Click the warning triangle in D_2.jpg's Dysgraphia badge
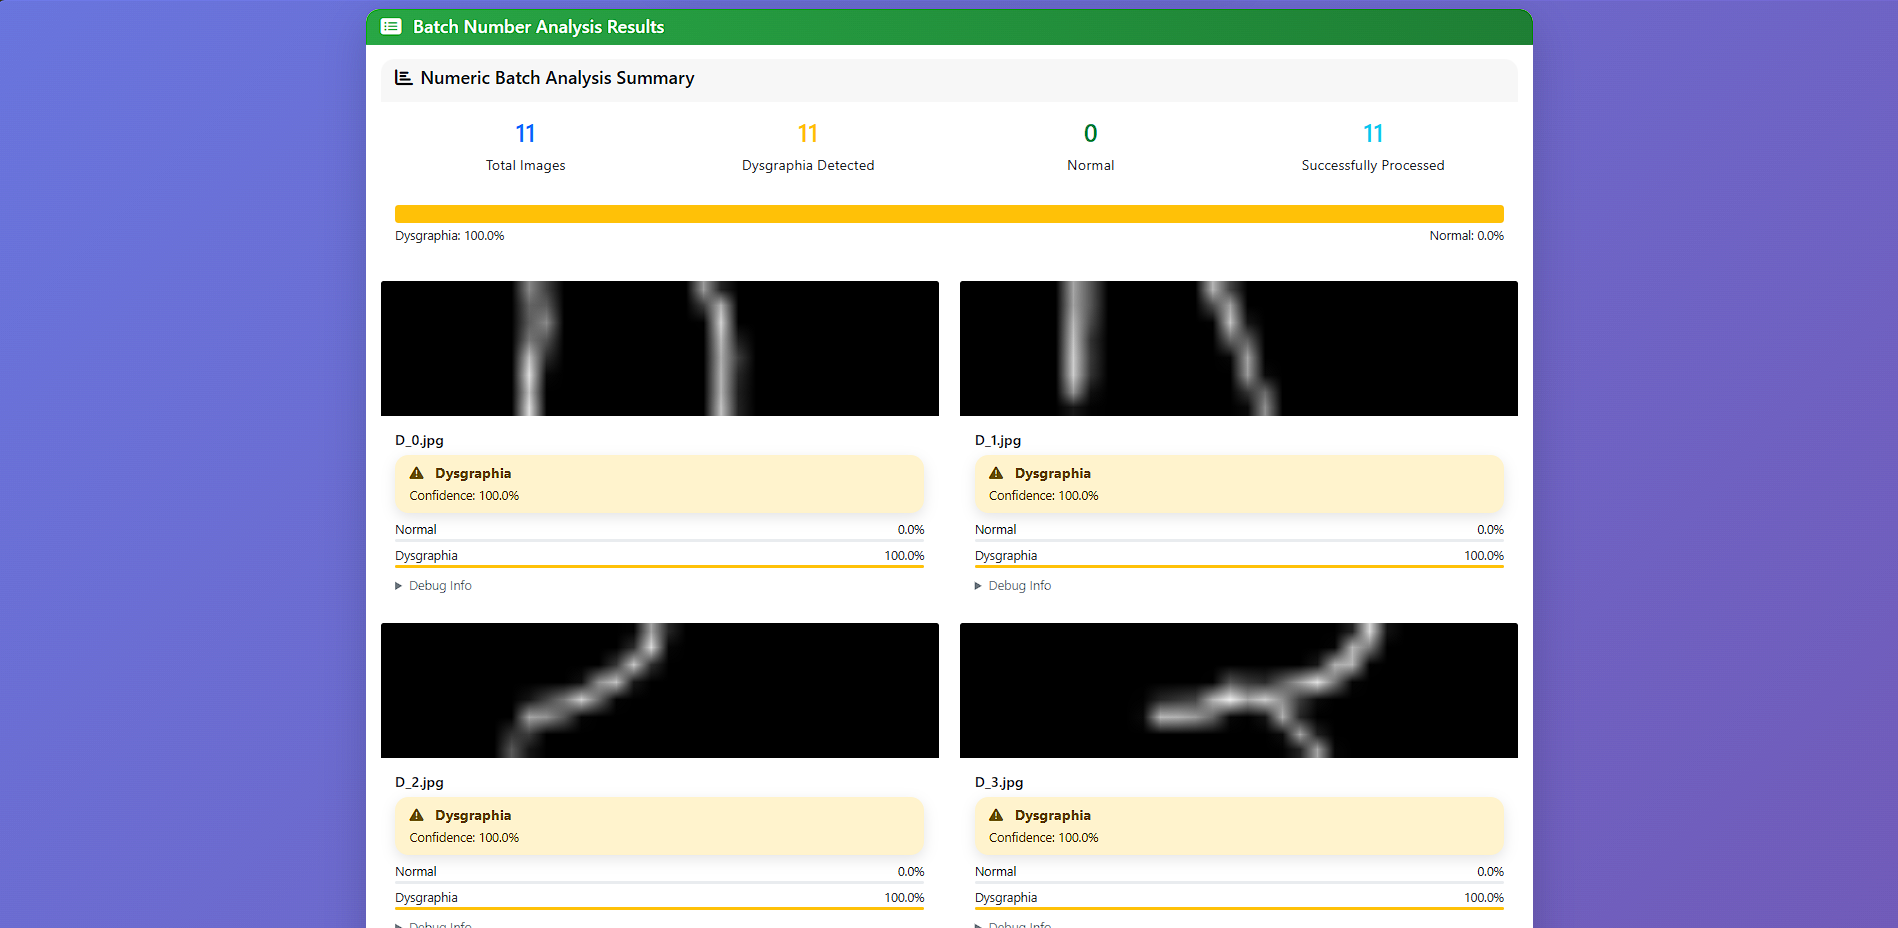The image size is (1898, 928). [x=417, y=814]
